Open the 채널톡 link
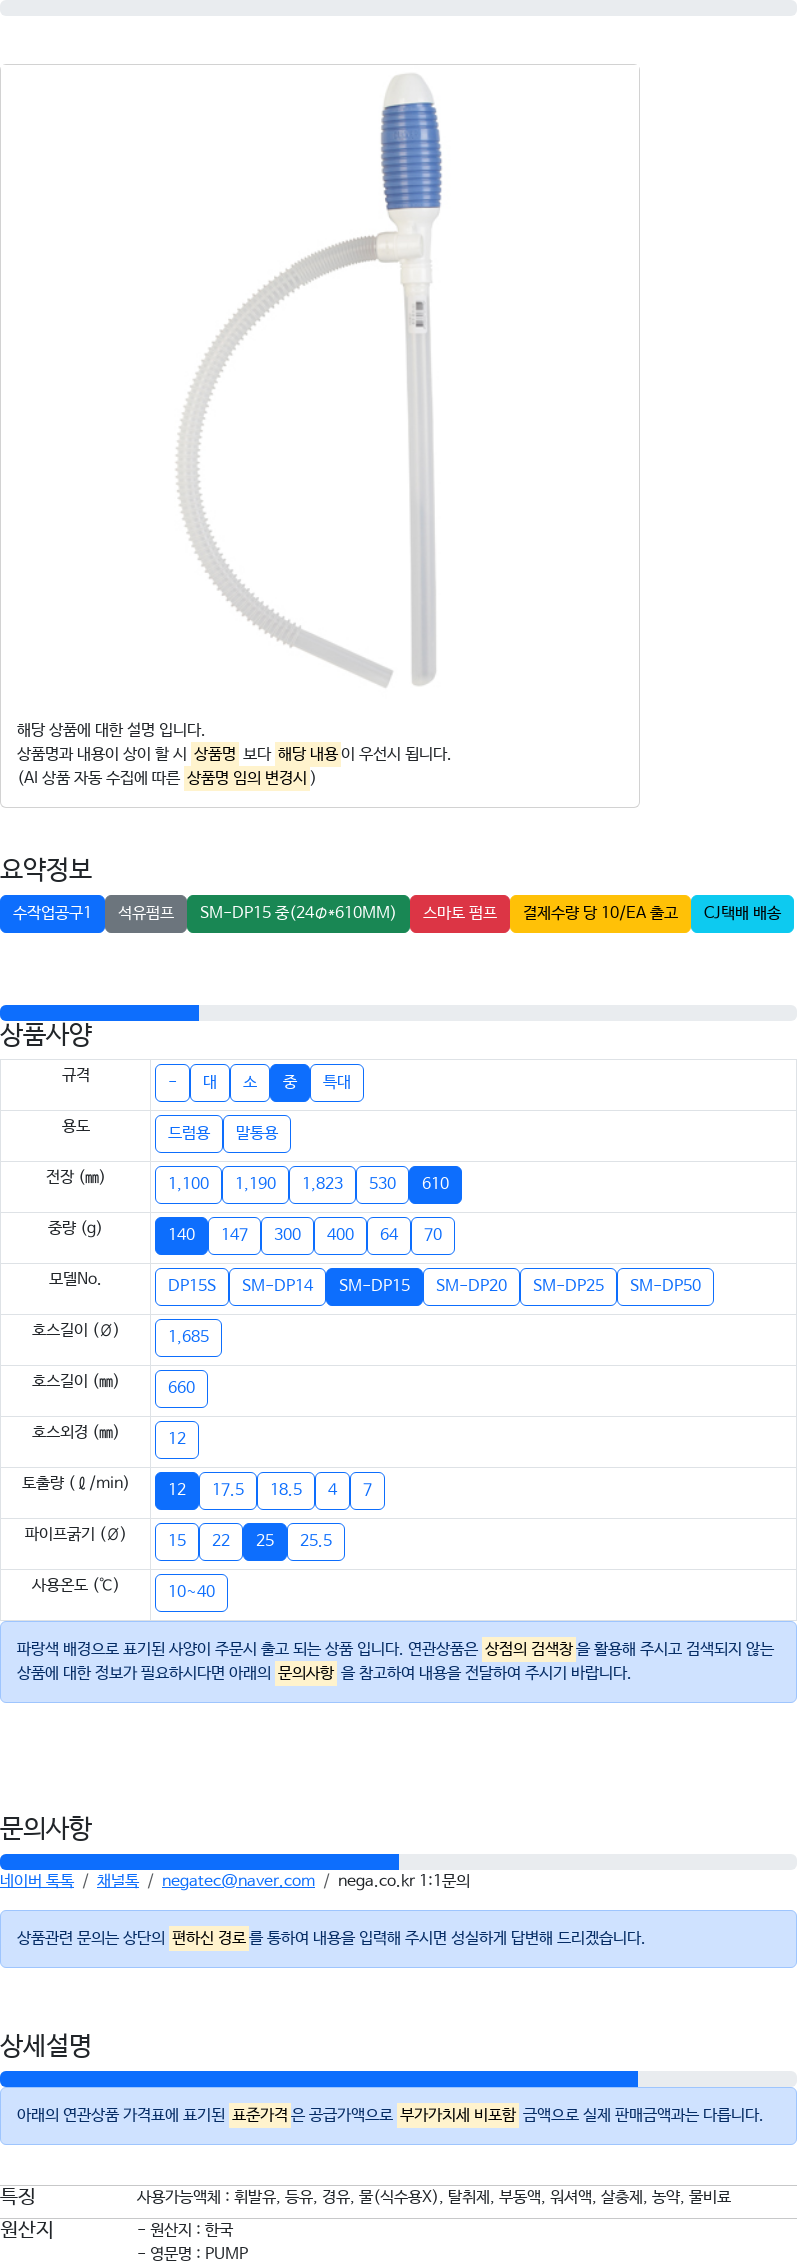 pos(118,1880)
